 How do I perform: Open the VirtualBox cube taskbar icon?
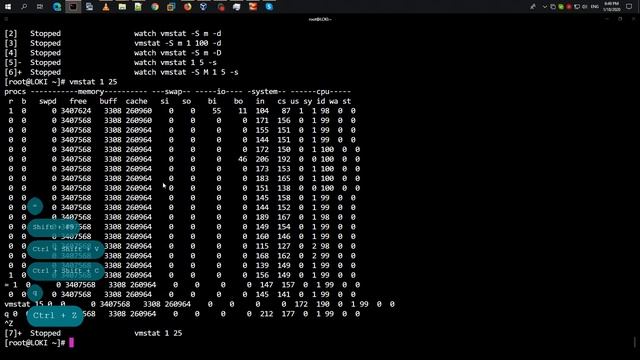(204, 7)
